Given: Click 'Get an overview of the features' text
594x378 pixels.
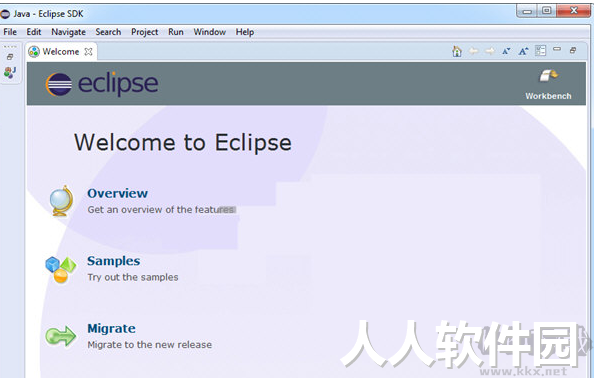Looking at the screenshot, I should pos(162,209).
